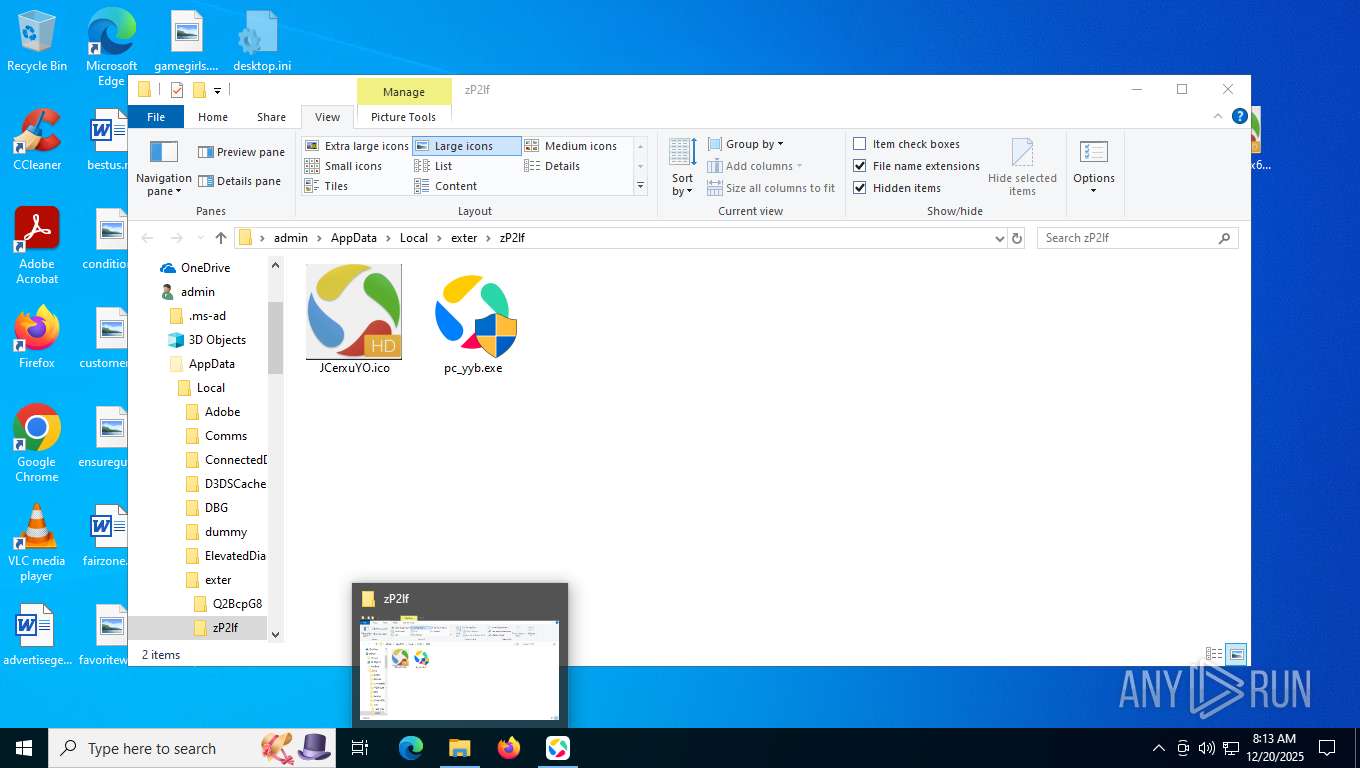Select the View ribbon tab
This screenshot has height=768, width=1360.
pos(327,117)
